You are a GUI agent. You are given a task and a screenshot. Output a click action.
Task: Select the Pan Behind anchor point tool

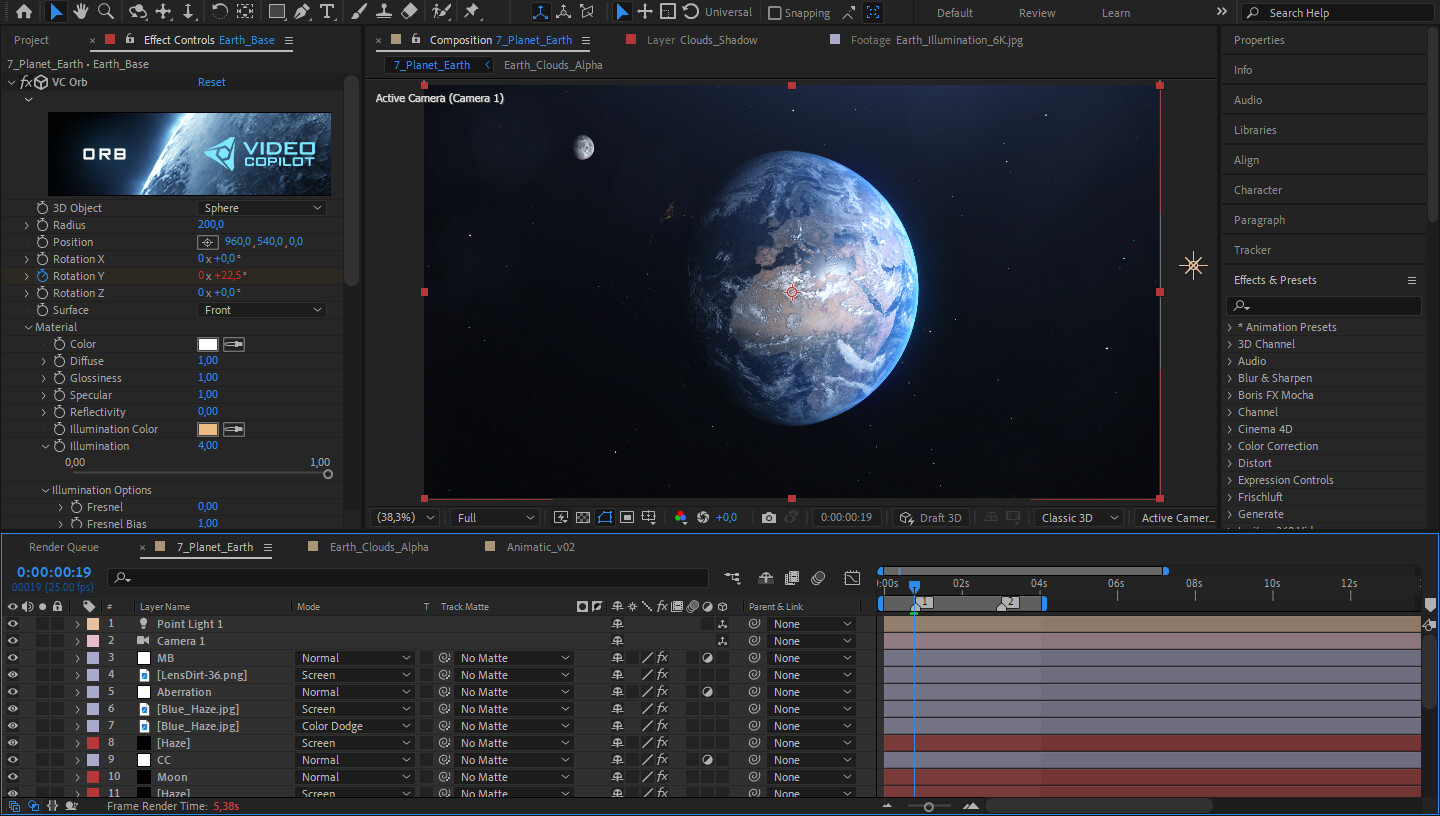[x=246, y=12]
